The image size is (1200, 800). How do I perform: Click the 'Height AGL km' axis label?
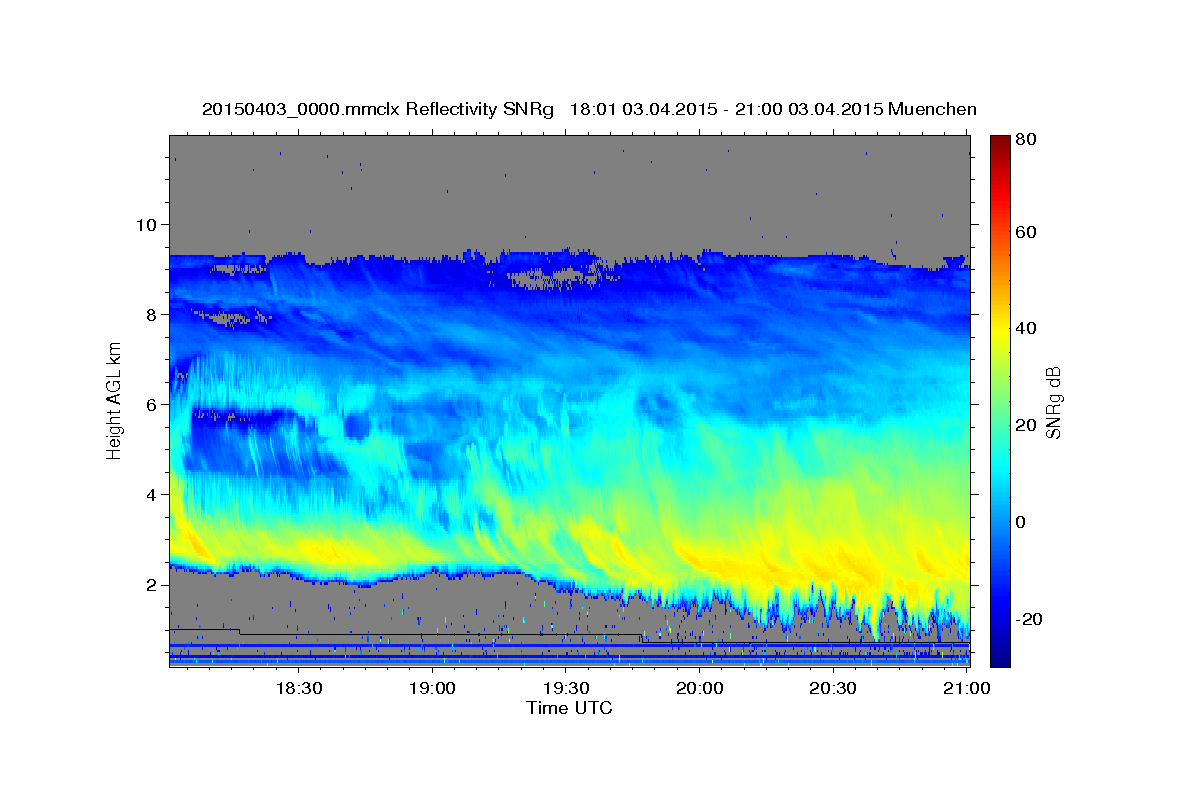114,399
